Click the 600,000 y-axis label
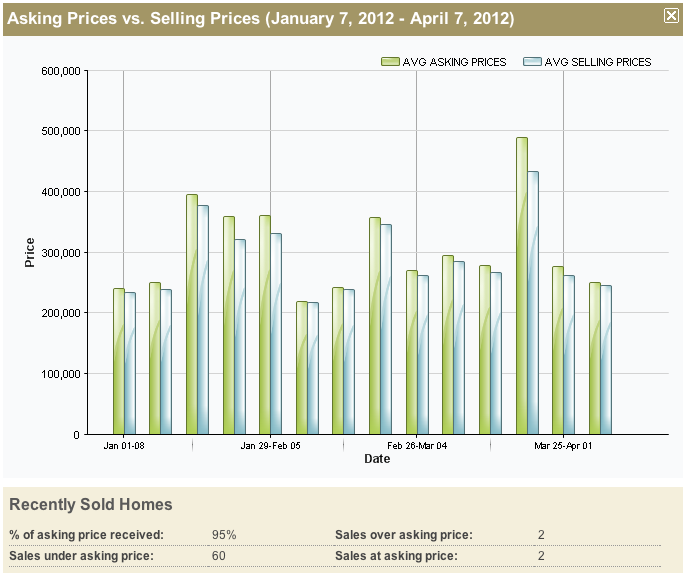This screenshot has height=573, width=687. click(x=61, y=71)
